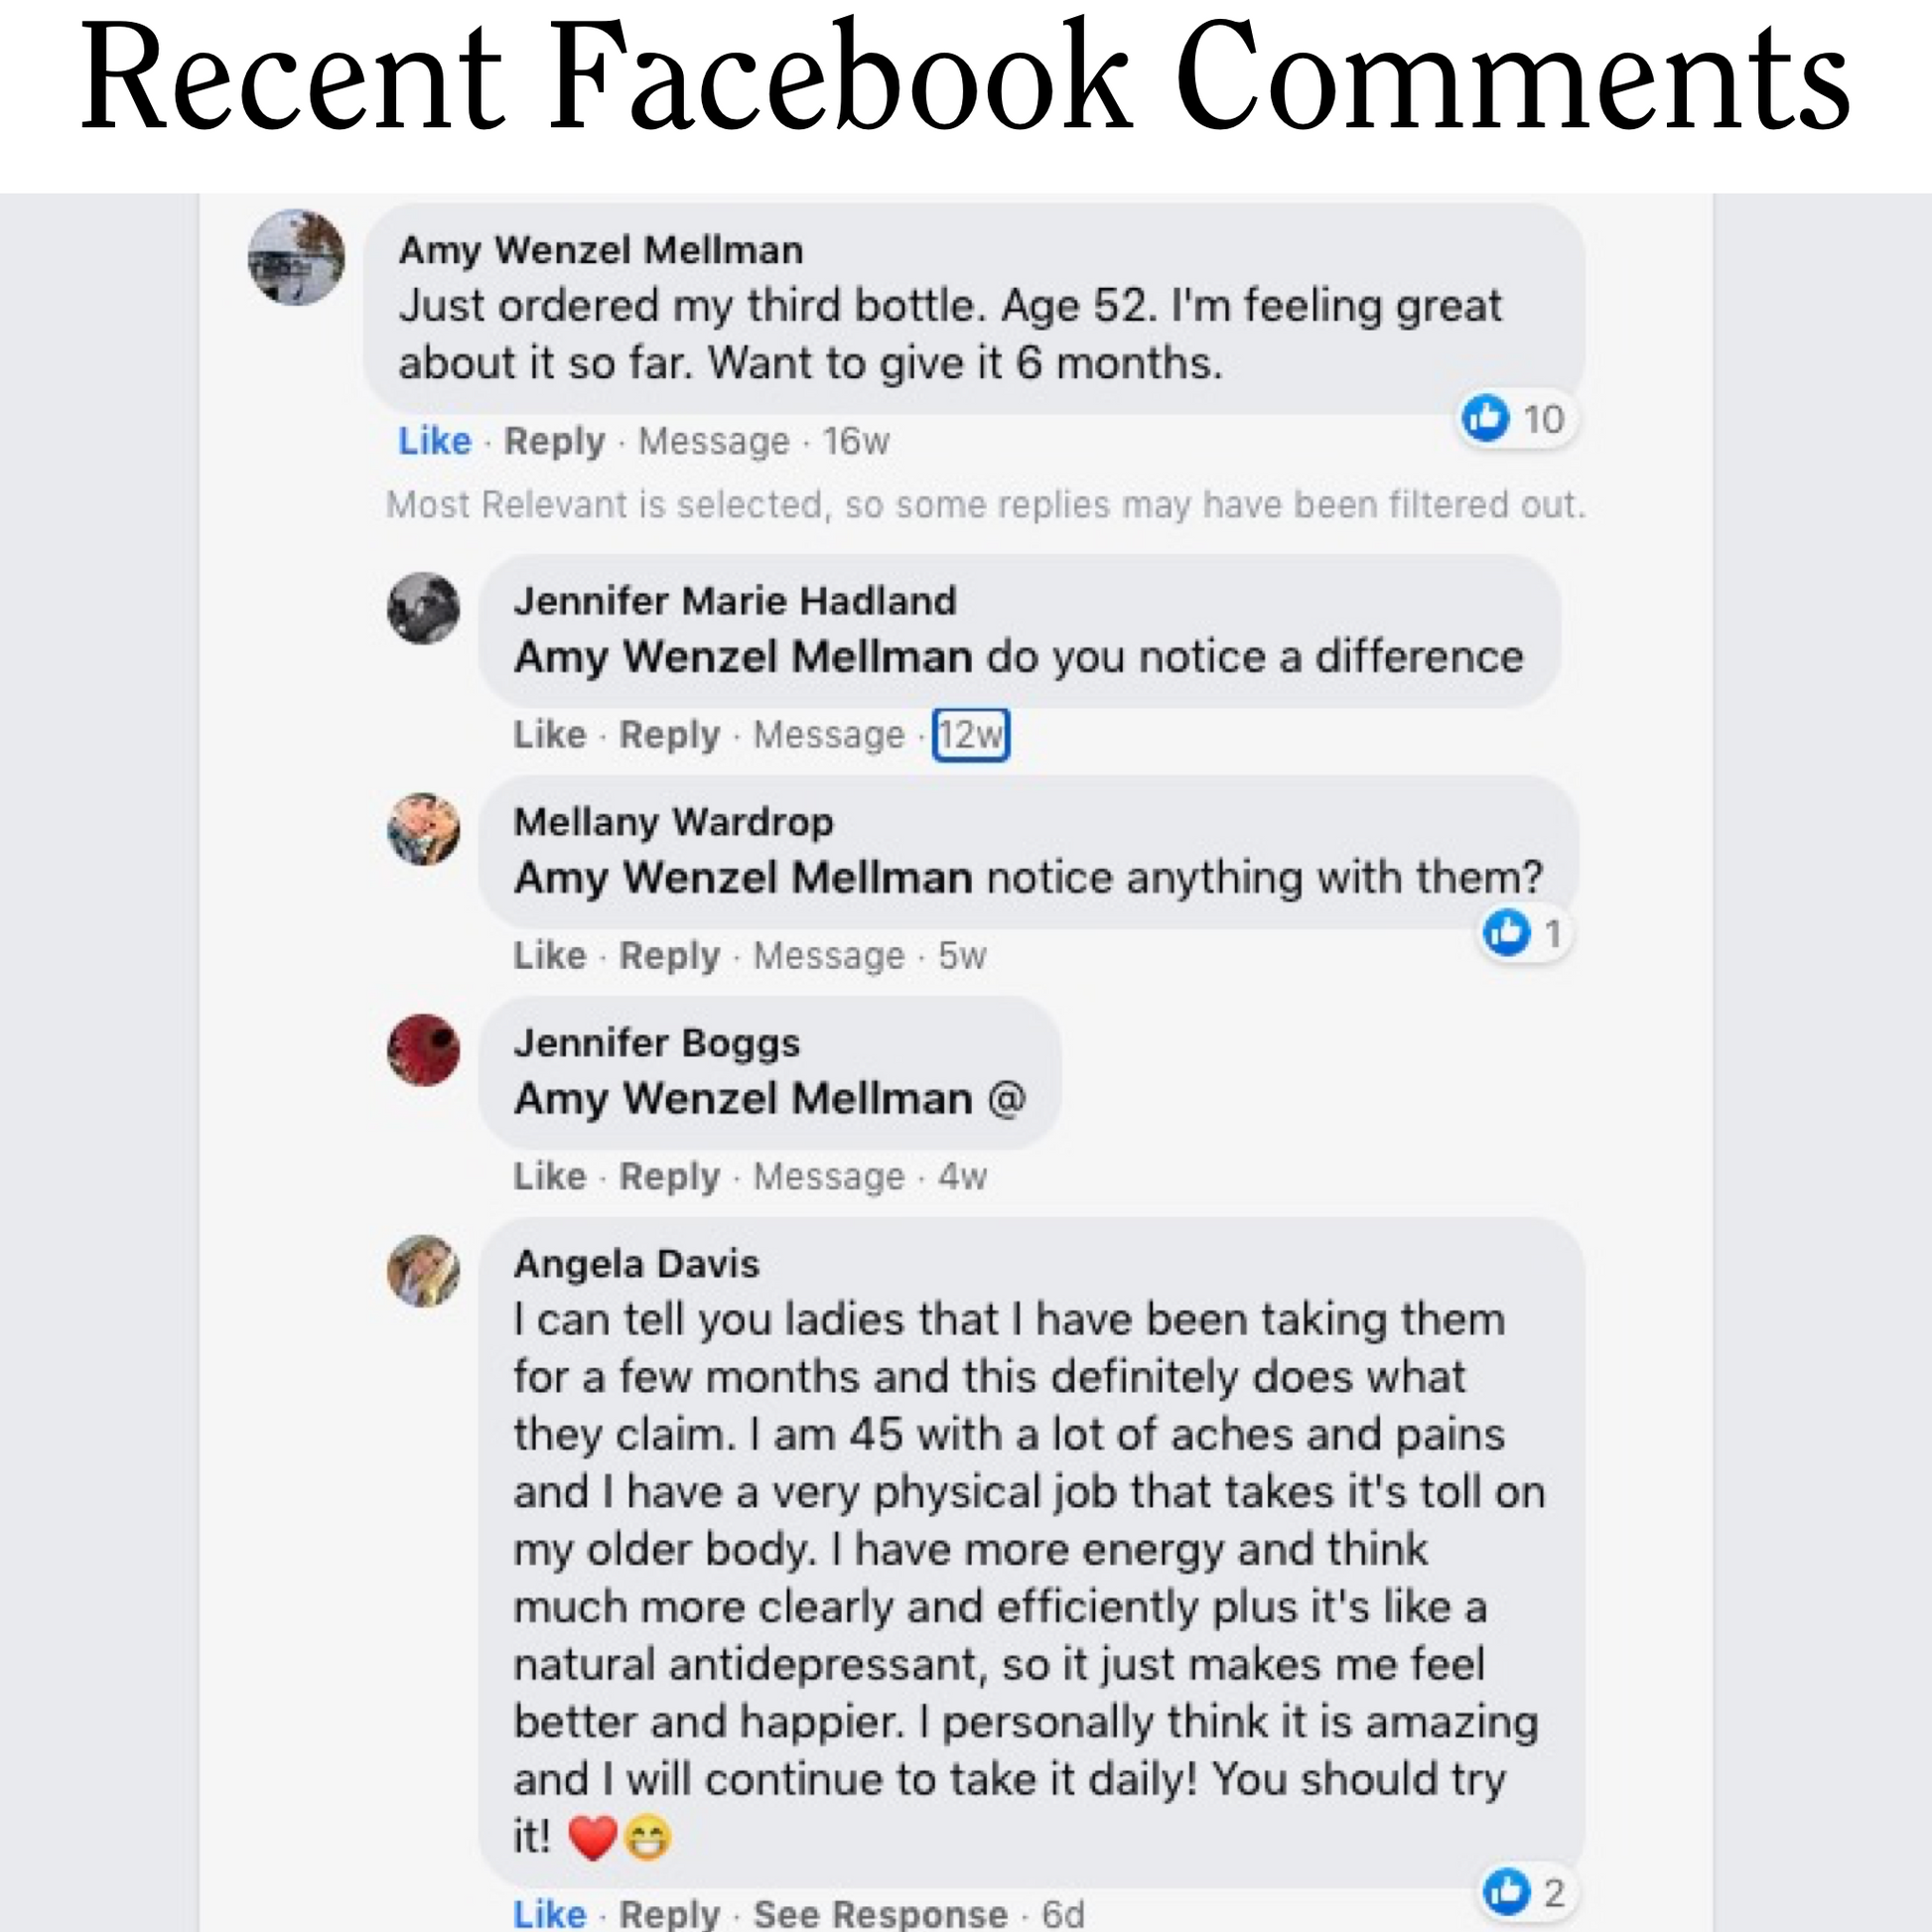Click Mellany Wardrop's name link
1932x1932 pixels.
pyautogui.click(x=673, y=822)
